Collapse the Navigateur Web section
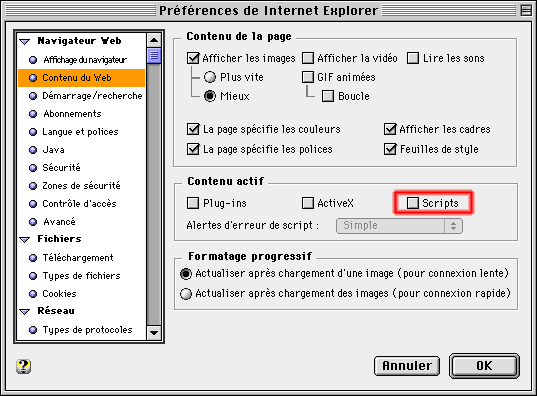The width and height of the screenshot is (537, 396). [x=25, y=42]
